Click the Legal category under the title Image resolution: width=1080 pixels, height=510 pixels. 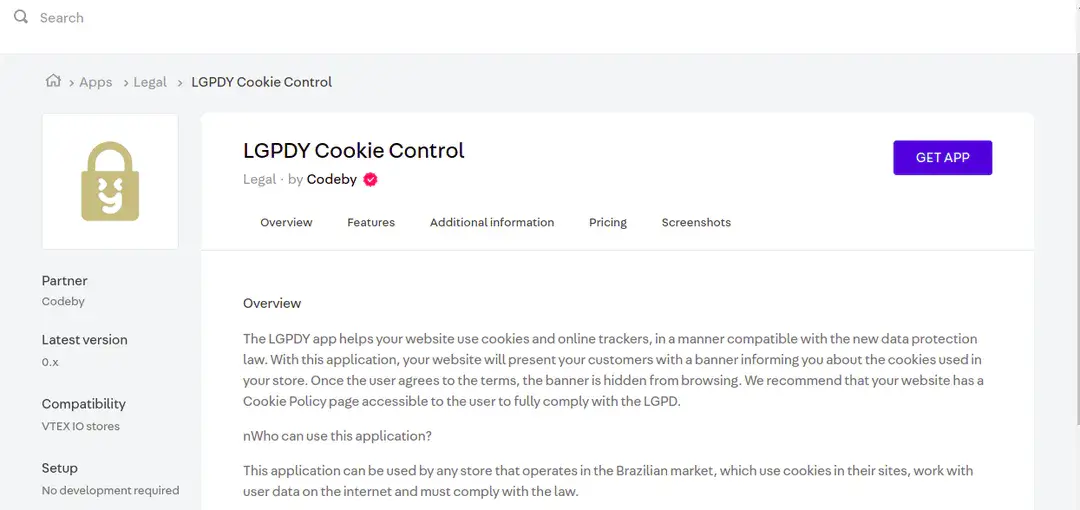(x=259, y=179)
